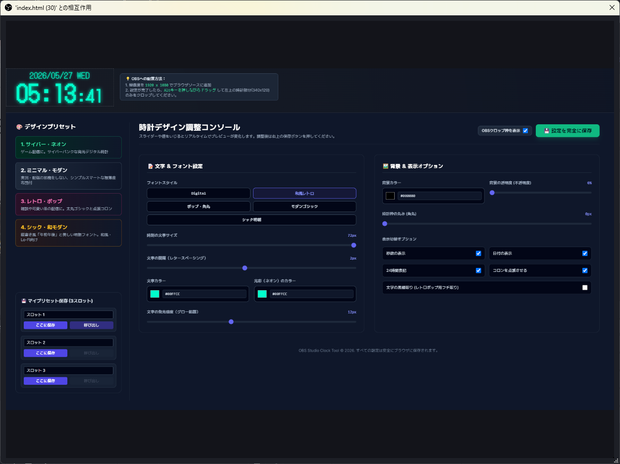Click the picture icon beside 背景 & 表示オプション heading
Viewport: 620px width, 464px height.
click(386, 166)
